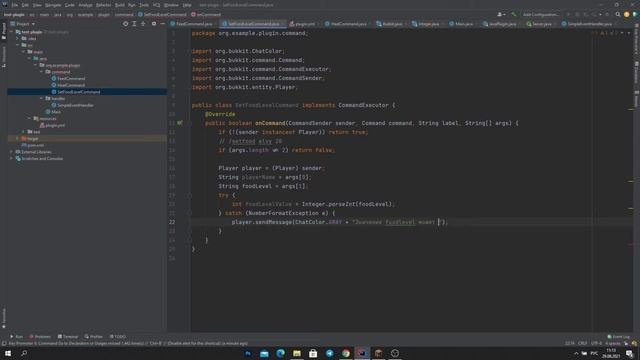Switch to the SimpleEventHandler.java tab

coord(589,24)
